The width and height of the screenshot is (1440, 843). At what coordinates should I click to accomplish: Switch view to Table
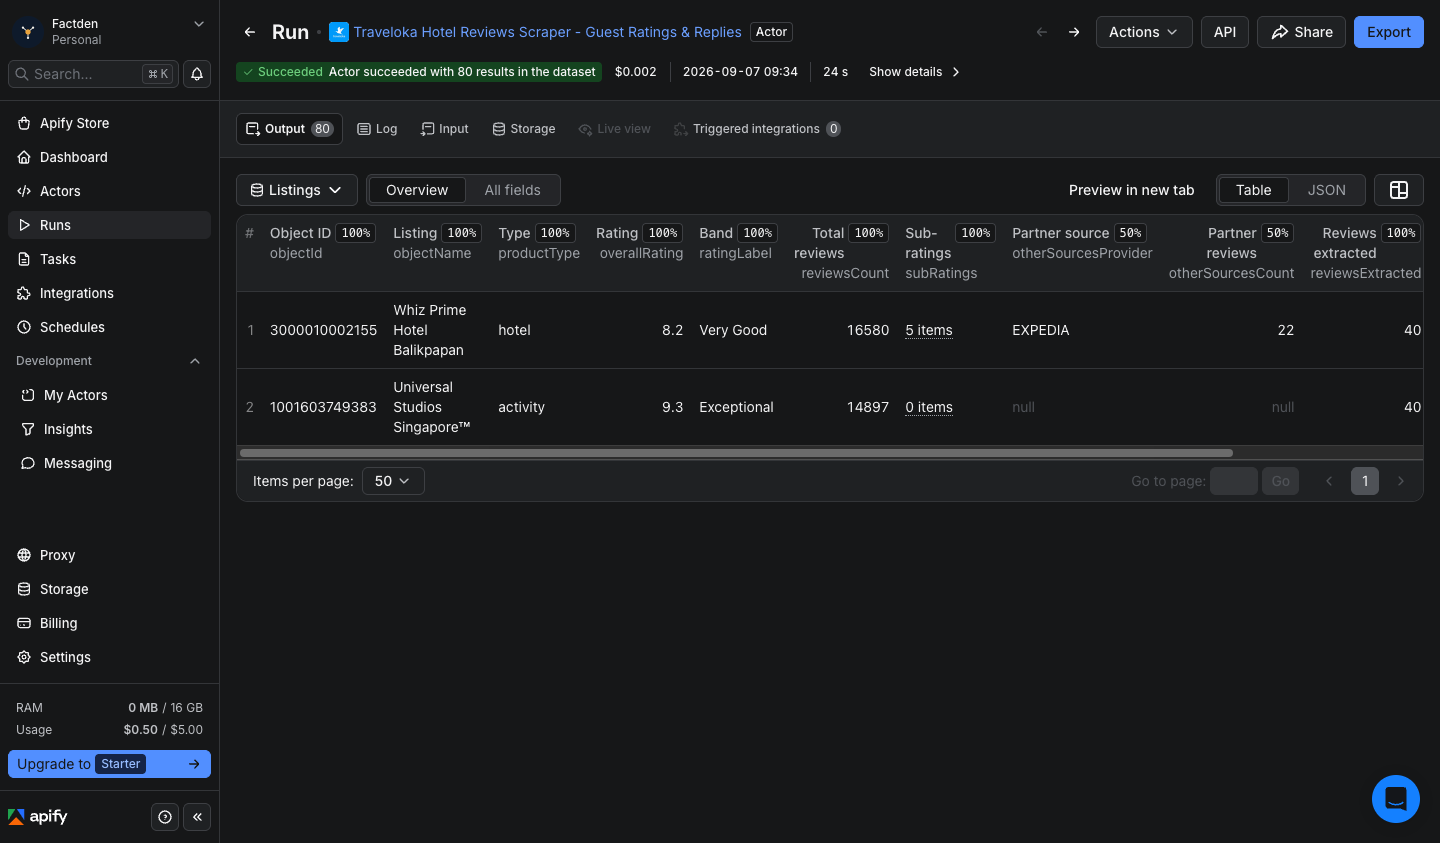point(1253,190)
